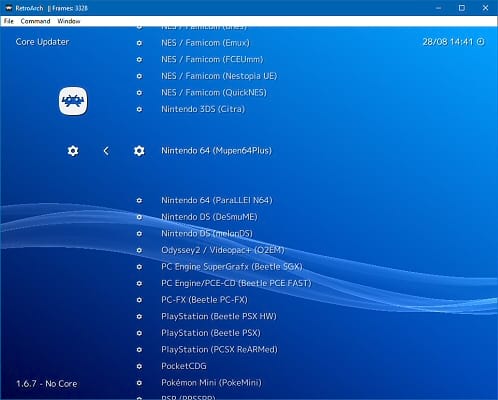Click gear icon next to Odyssey2 / Videopac+ (O2EM)
498x400 pixels.
coord(139,250)
